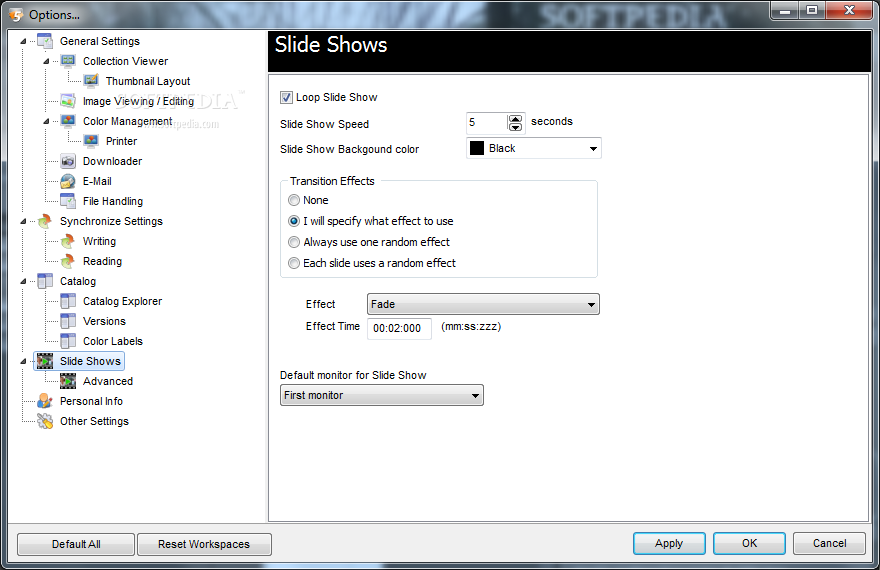Click the E-Mail globe icon
This screenshot has height=570, width=880.
coord(68,181)
